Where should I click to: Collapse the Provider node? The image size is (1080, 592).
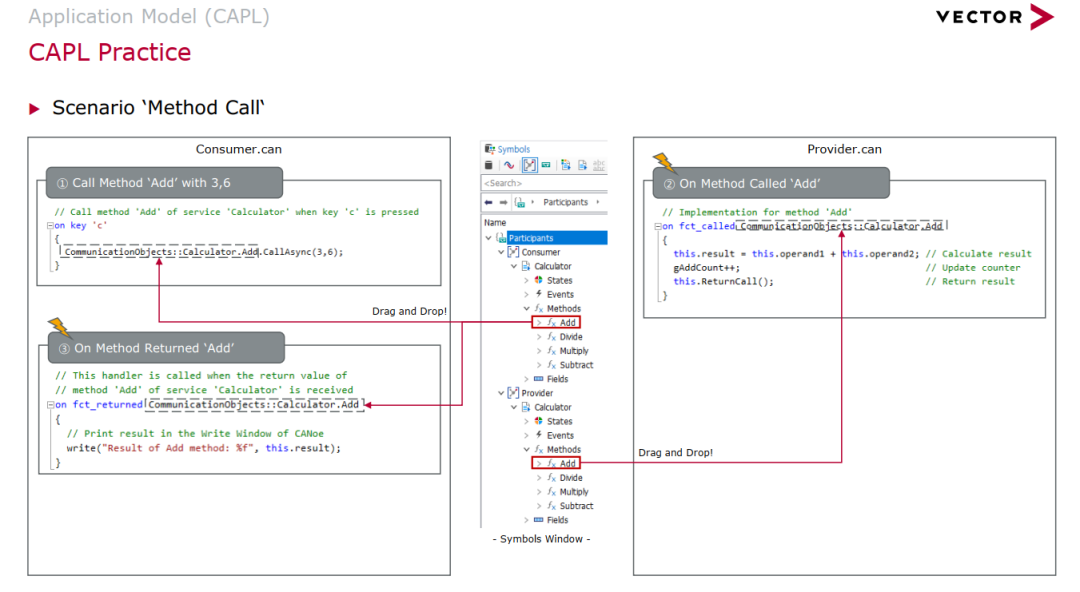tap(501, 393)
